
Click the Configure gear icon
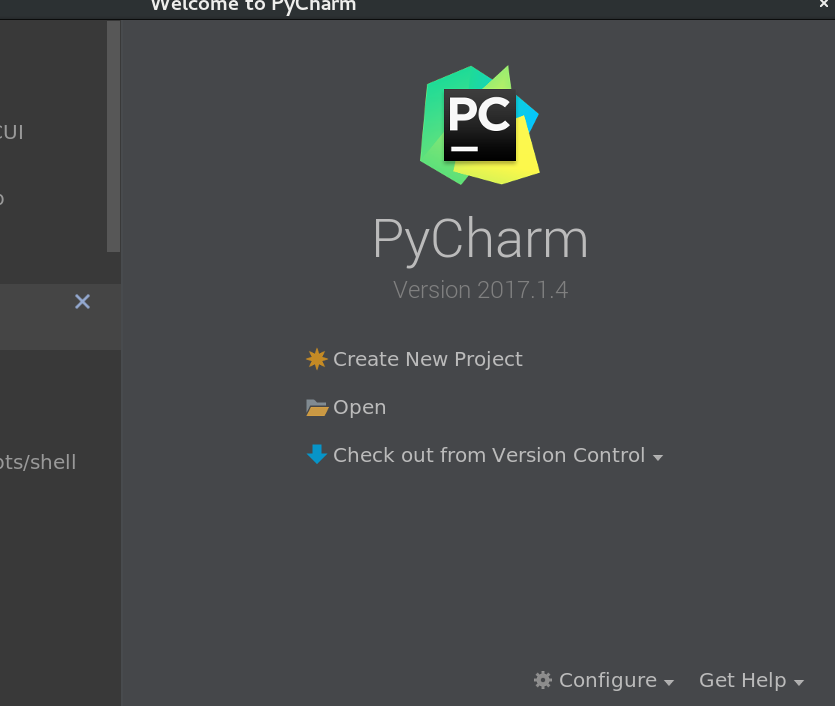[x=542, y=680]
